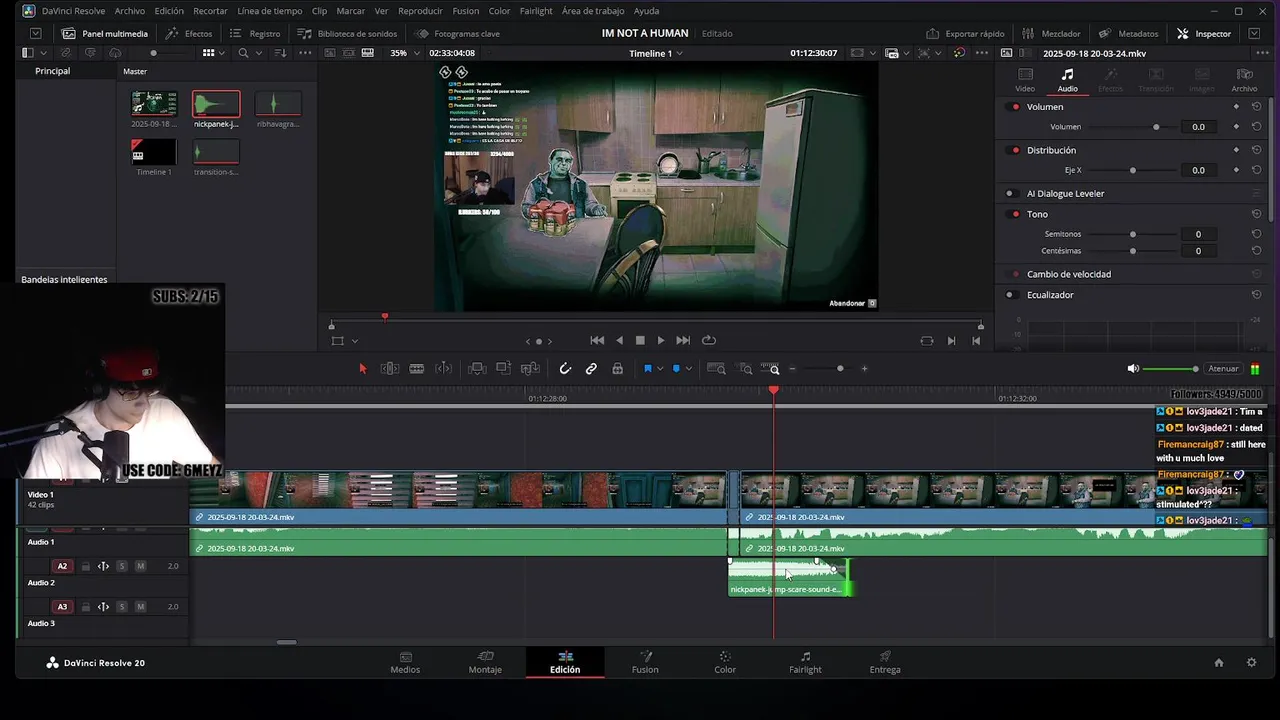Open the Línea de tiempo menu
The height and width of the screenshot is (720, 1280).
point(270,11)
